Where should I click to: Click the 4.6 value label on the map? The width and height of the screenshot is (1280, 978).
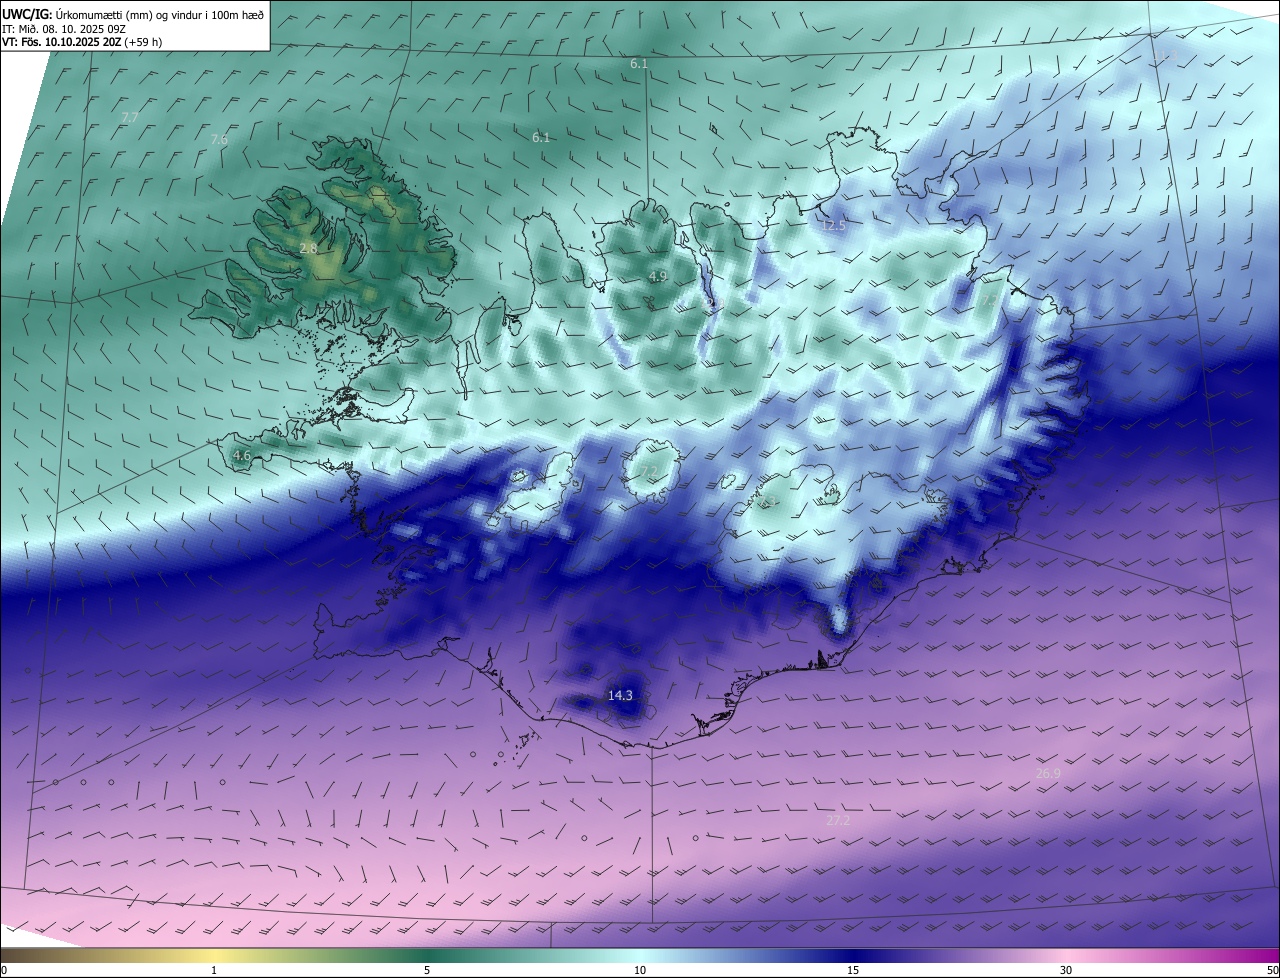pyautogui.click(x=241, y=456)
